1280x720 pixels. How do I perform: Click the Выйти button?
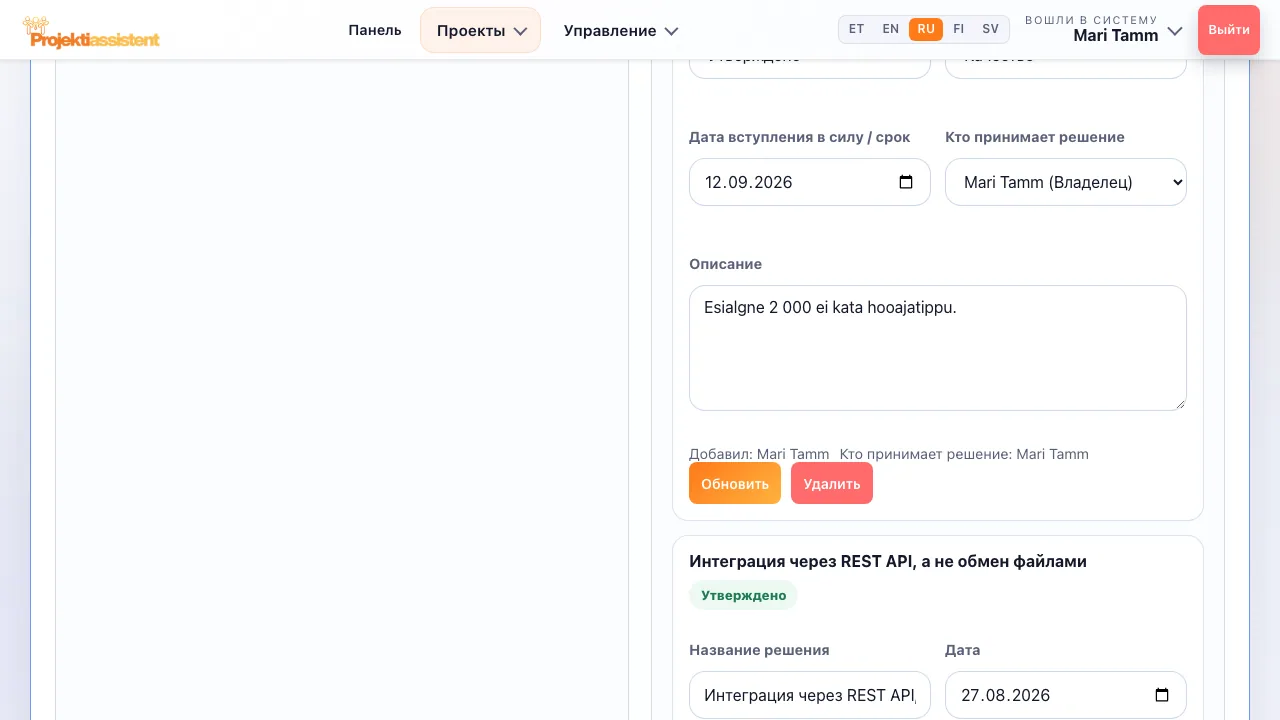pos(1229,30)
